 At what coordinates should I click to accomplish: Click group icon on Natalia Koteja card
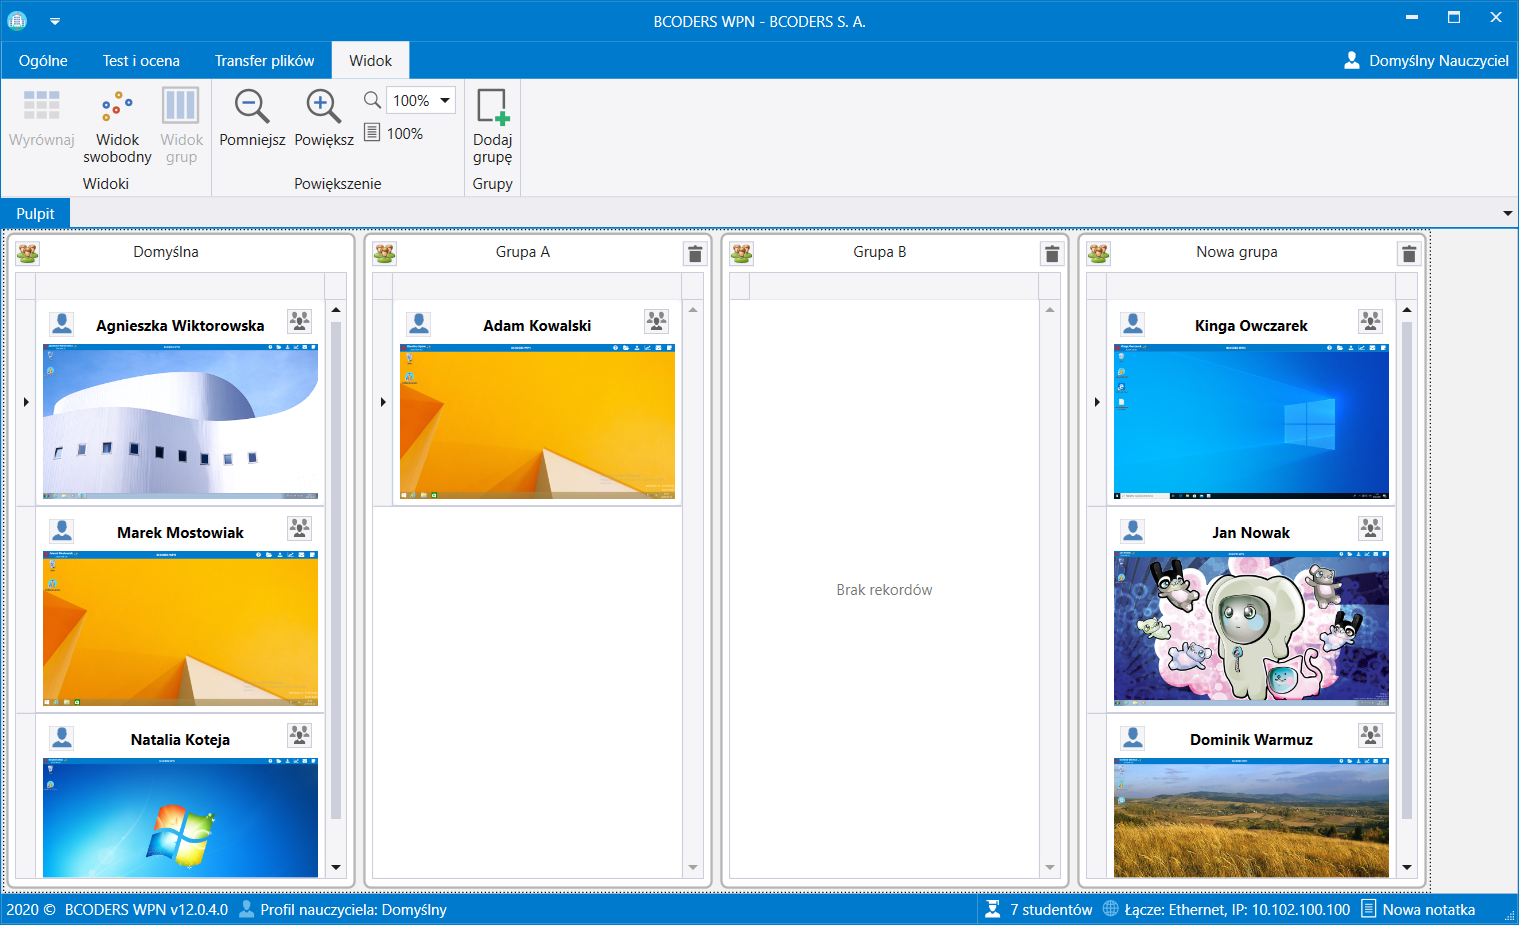(x=299, y=735)
